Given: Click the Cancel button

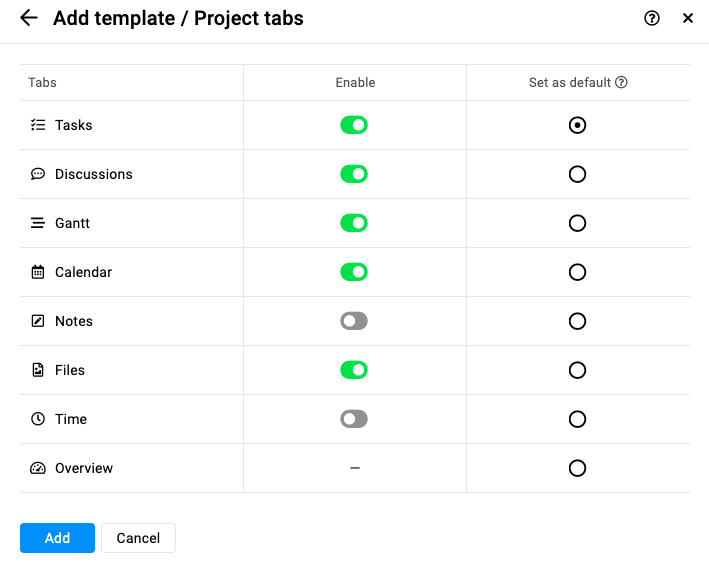Looking at the screenshot, I should pyautogui.click(x=138, y=538).
